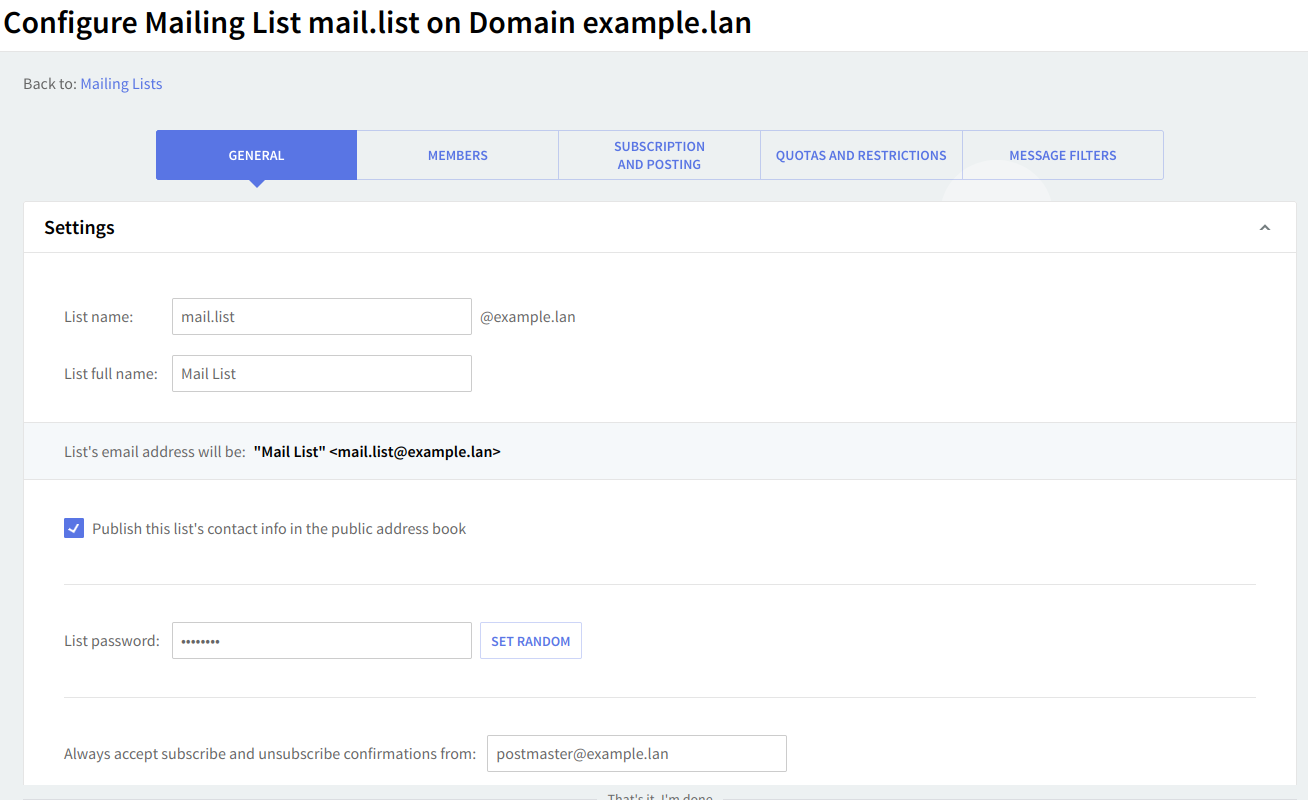Go back to Mailing Lists link
This screenshot has height=800, width=1308.
tap(121, 84)
